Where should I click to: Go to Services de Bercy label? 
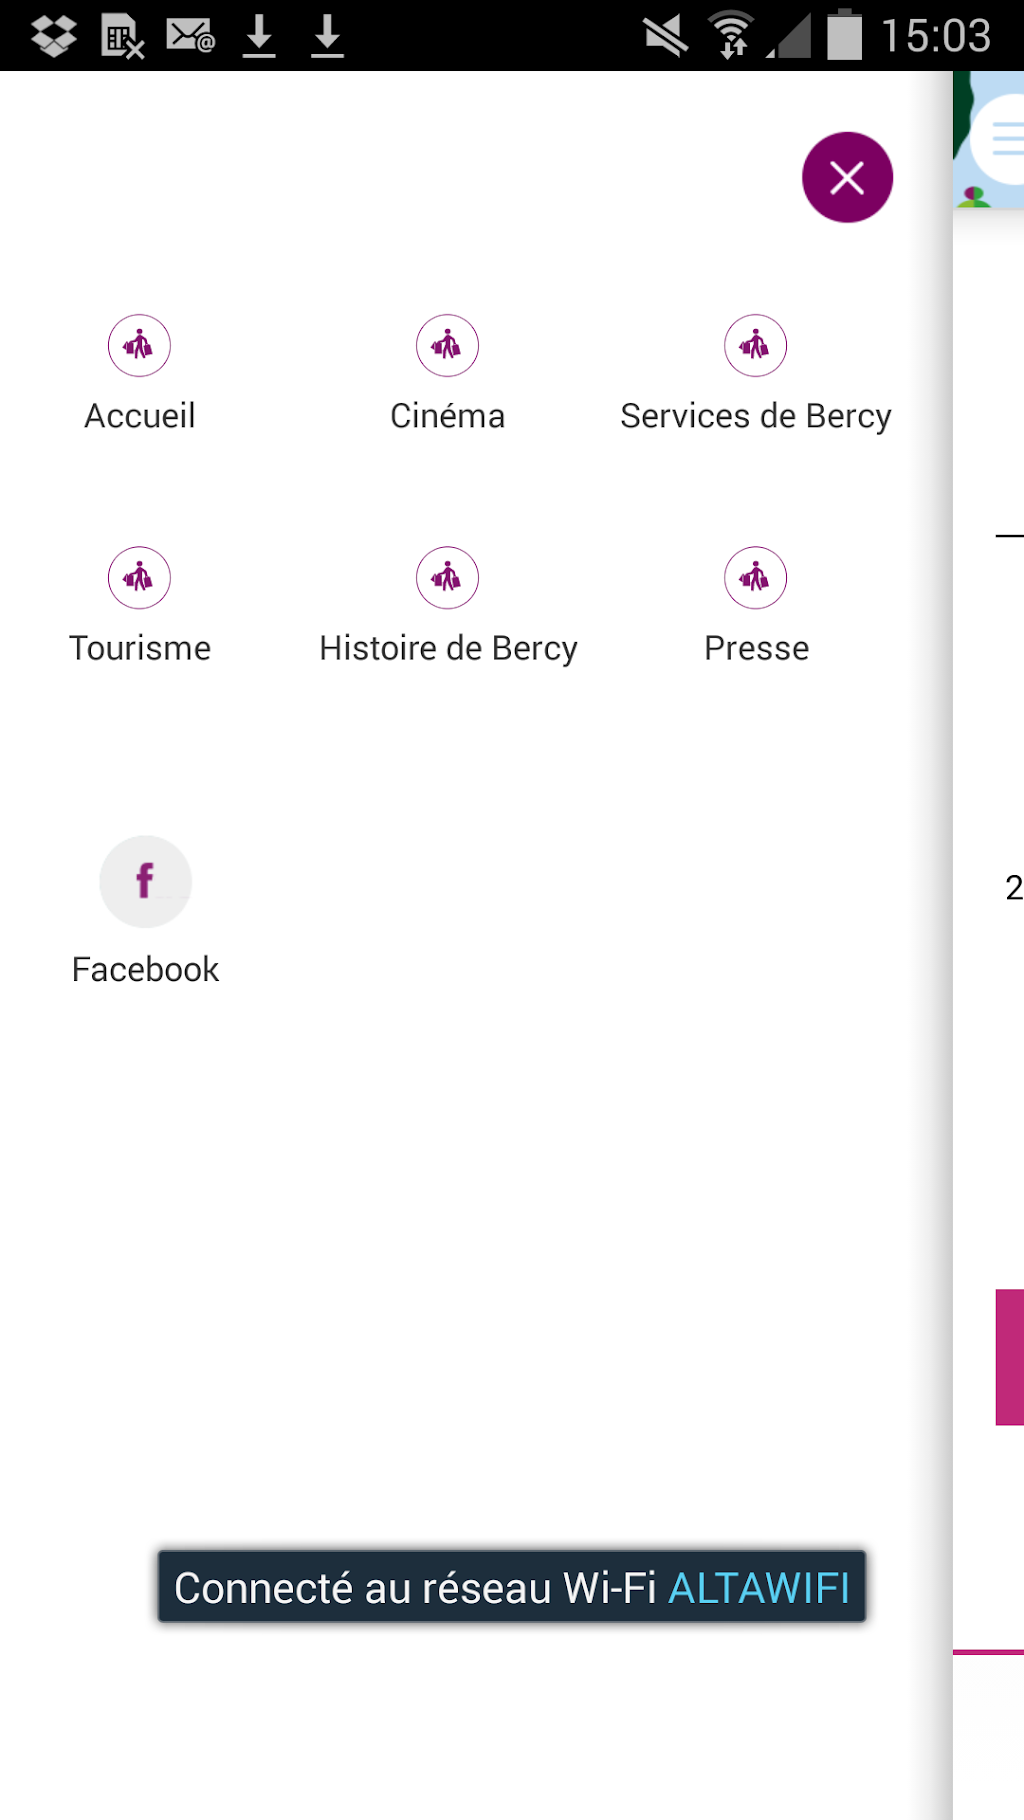point(755,416)
